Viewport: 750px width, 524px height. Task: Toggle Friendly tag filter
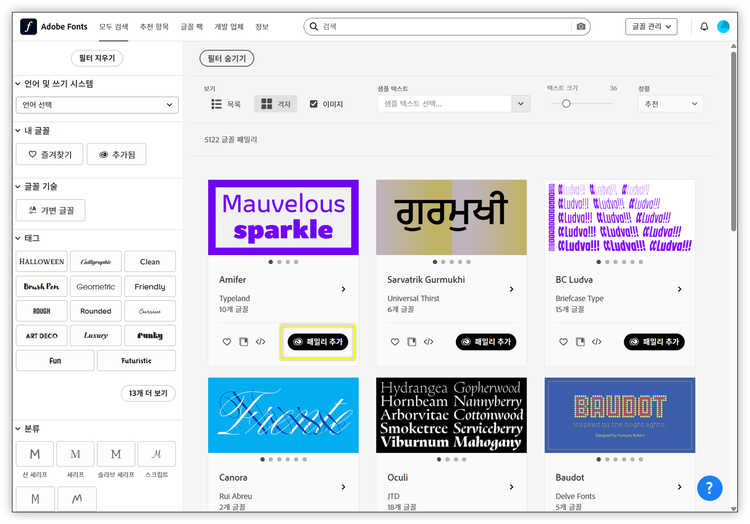pos(150,286)
